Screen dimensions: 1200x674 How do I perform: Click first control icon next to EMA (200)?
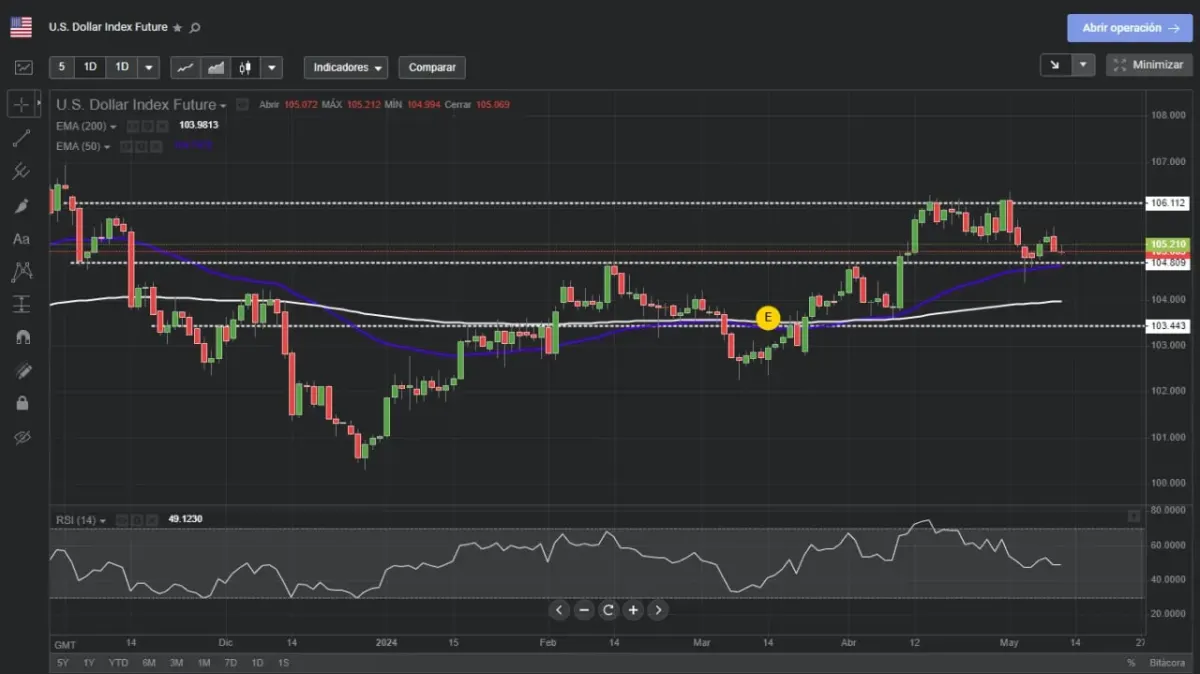[x=132, y=126]
